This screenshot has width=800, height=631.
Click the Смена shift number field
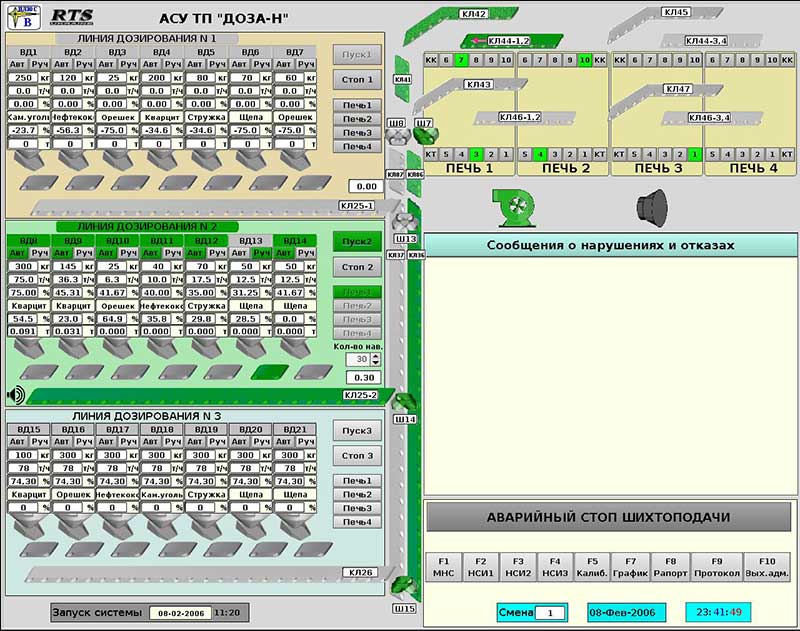[x=549, y=612]
